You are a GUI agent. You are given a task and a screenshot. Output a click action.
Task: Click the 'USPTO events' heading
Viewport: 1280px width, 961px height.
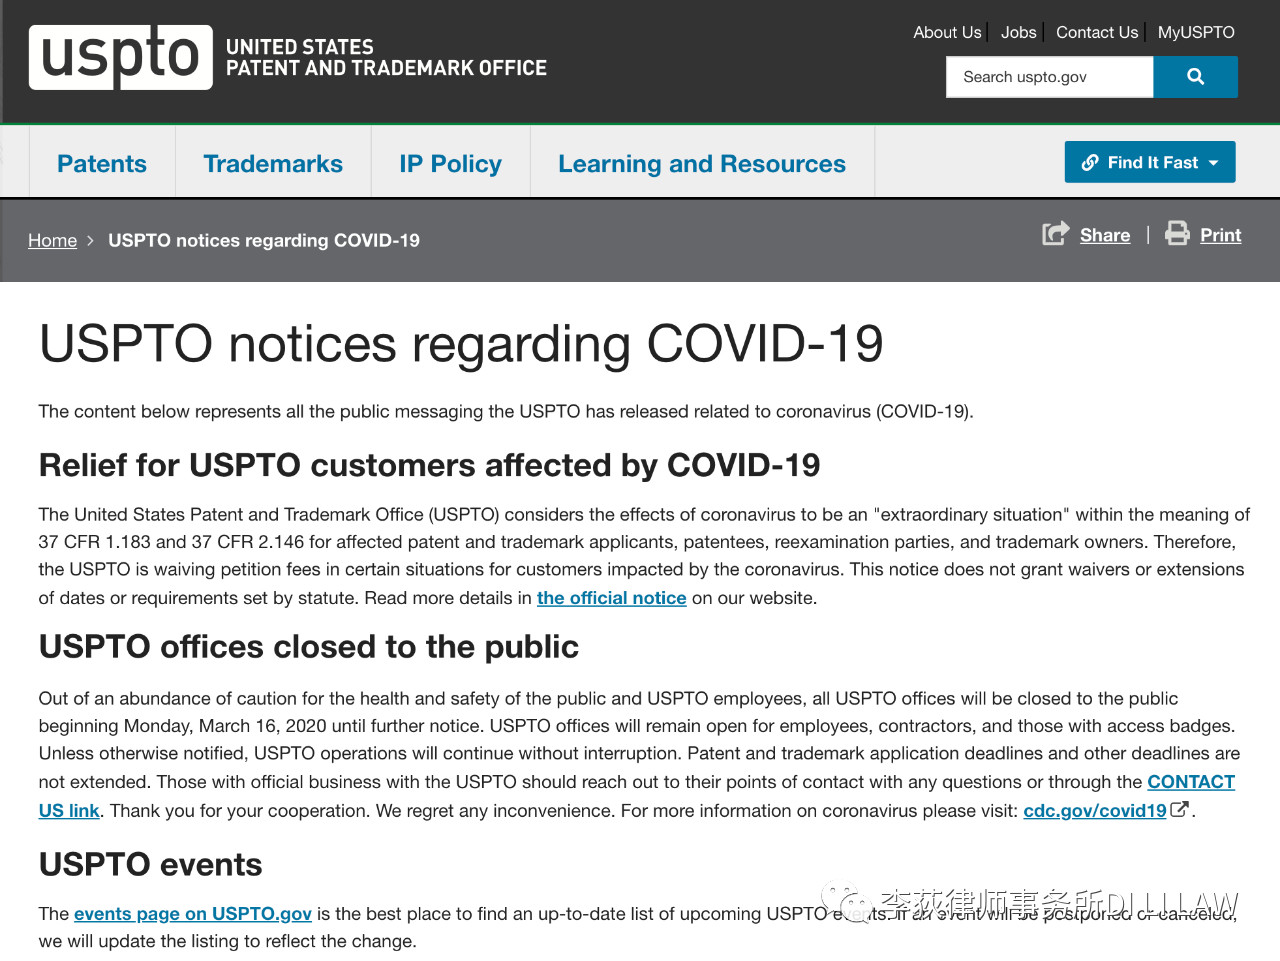pos(151,865)
